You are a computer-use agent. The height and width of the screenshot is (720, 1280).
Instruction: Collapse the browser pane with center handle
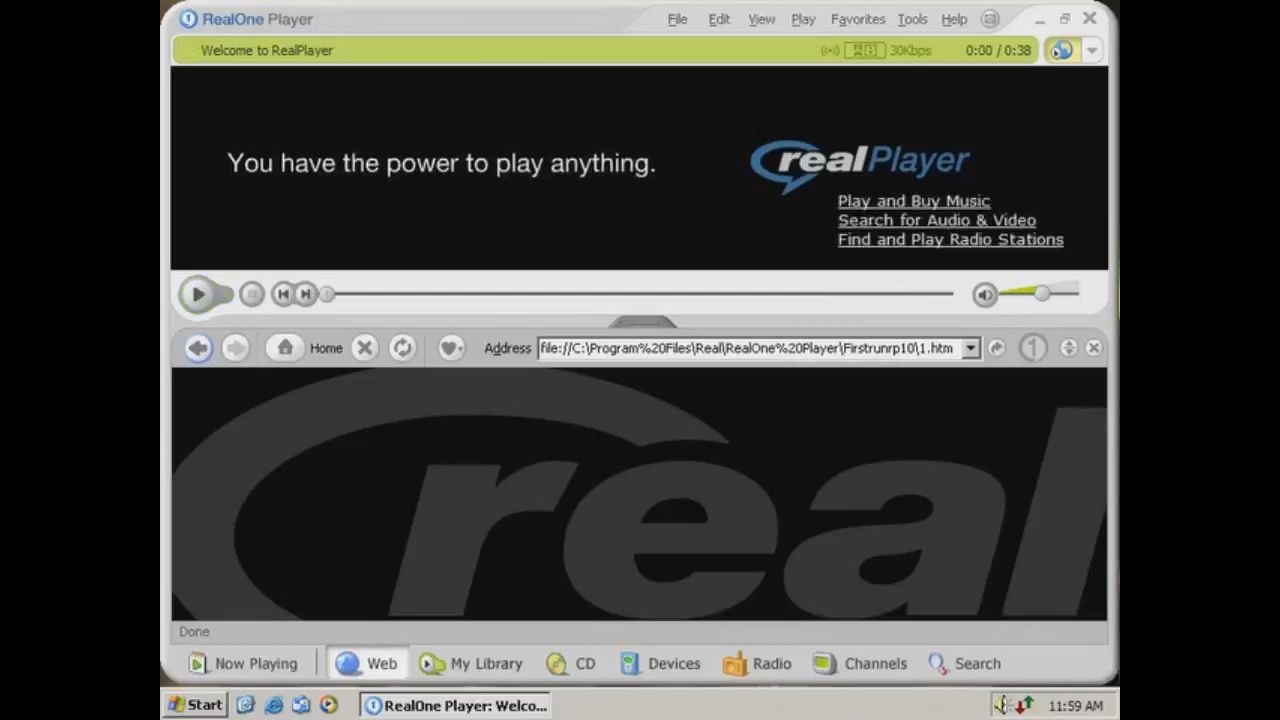coord(642,321)
